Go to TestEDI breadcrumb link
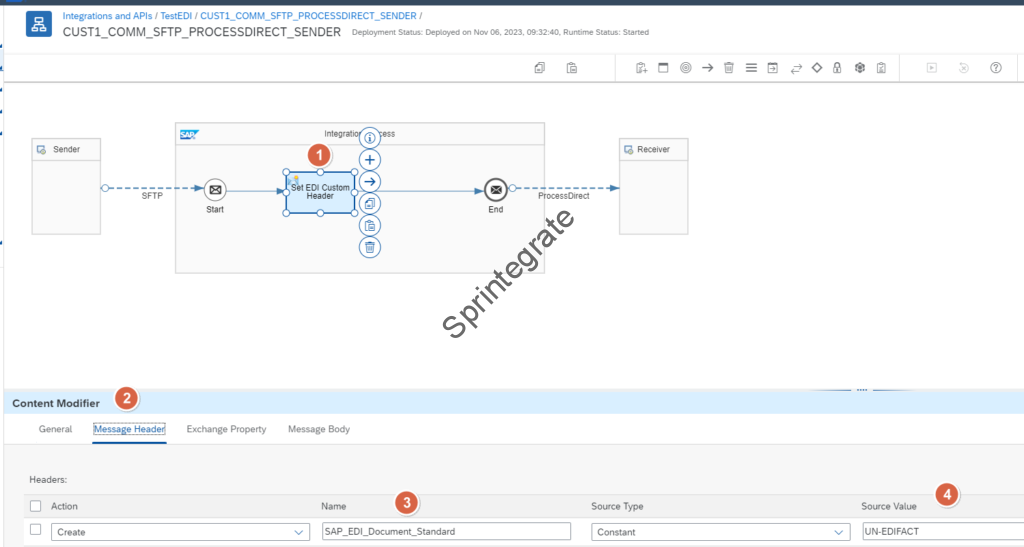The image size is (1024, 547). click(x=177, y=17)
